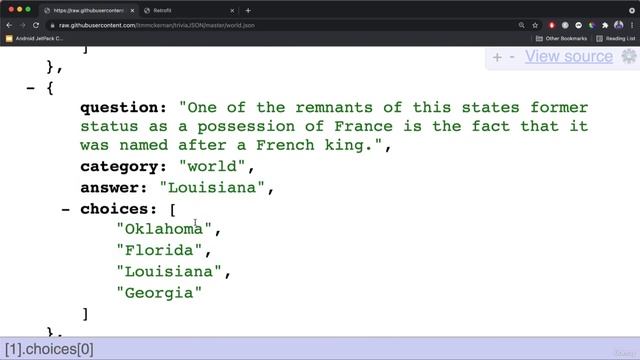Screen dimensions: 640x360
Task: Click the grey round extension icon
Action: pos(565,25)
